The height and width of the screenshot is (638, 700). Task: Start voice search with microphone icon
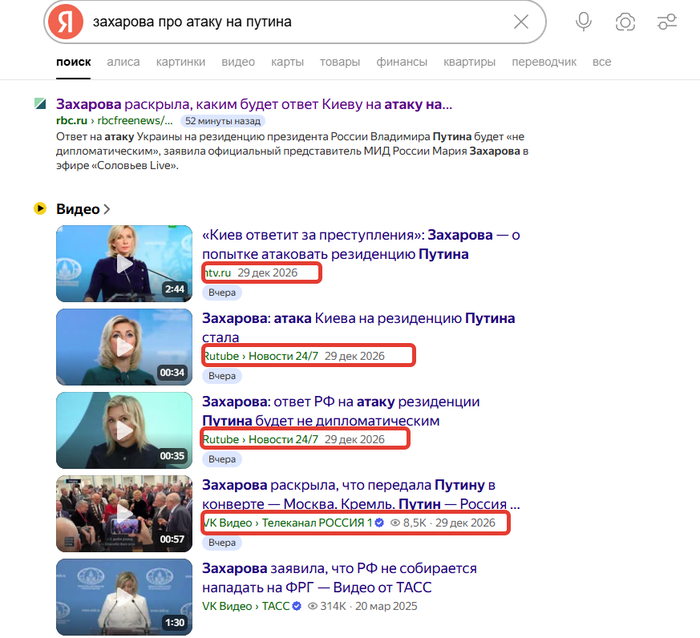[583, 22]
